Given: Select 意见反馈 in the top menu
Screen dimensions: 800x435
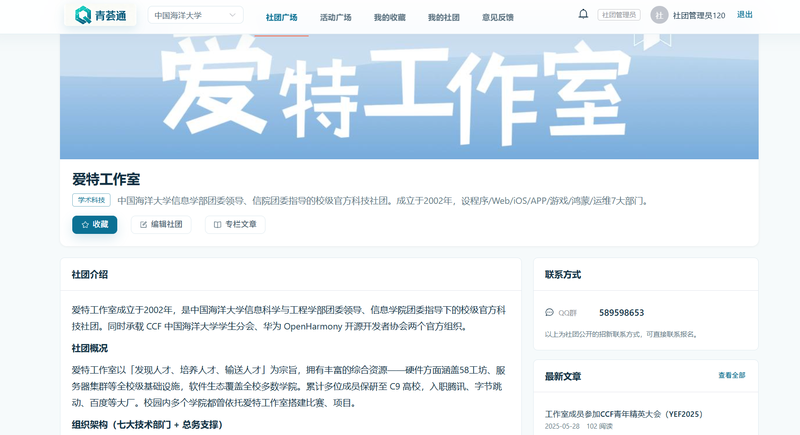Looking at the screenshot, I should 498,17.
